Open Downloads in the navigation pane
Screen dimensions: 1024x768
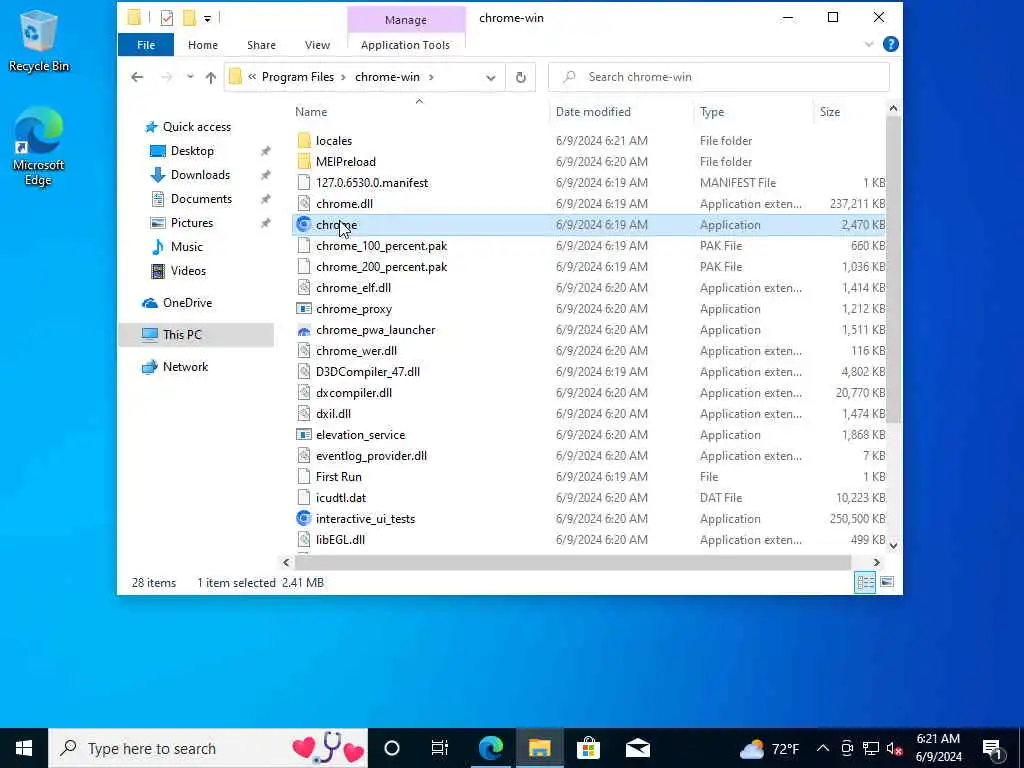point(200,175)
